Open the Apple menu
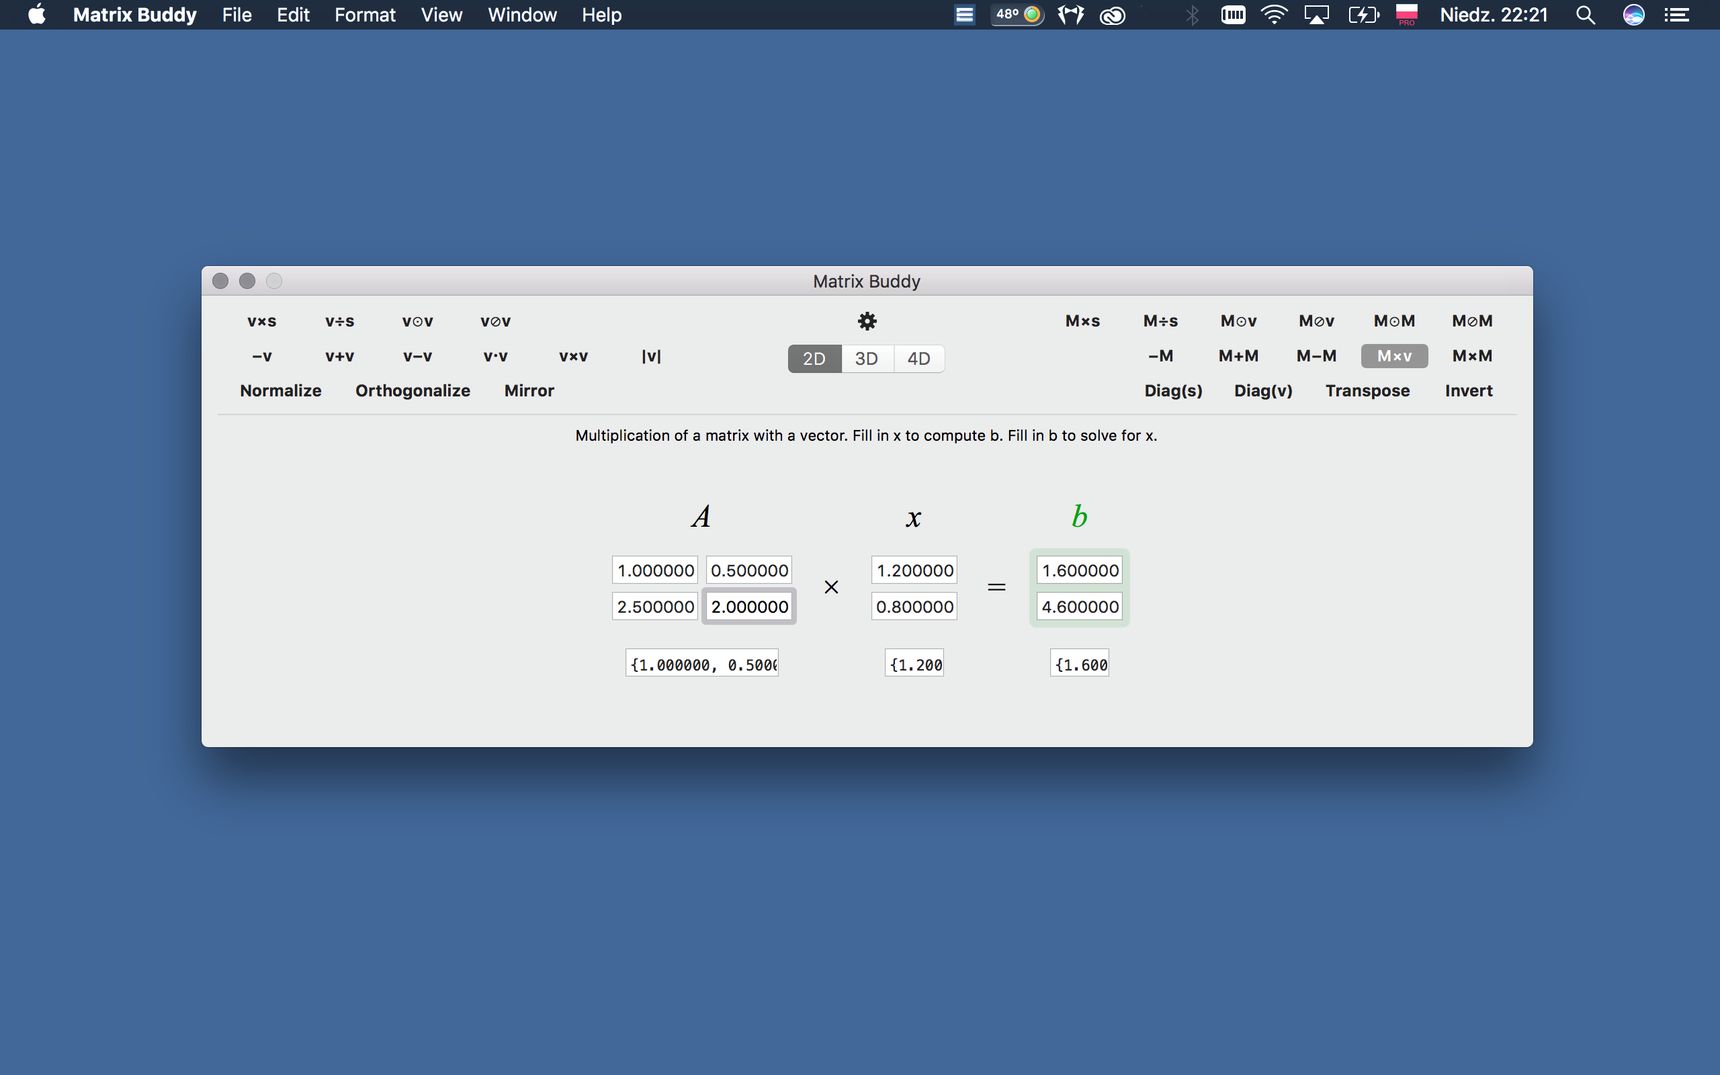 (37, 14)
